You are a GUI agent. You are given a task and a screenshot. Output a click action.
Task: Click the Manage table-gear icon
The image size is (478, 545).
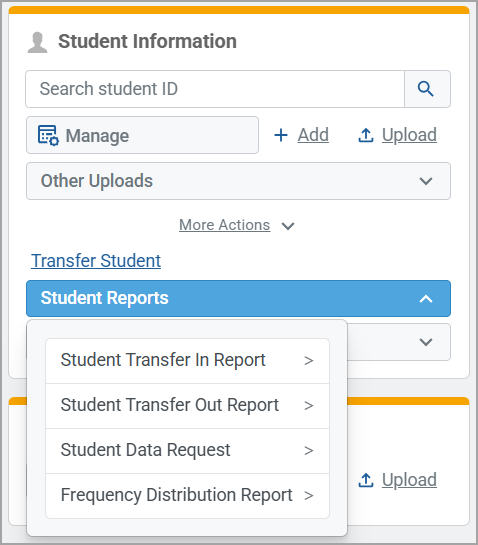[x=48, y=135]
